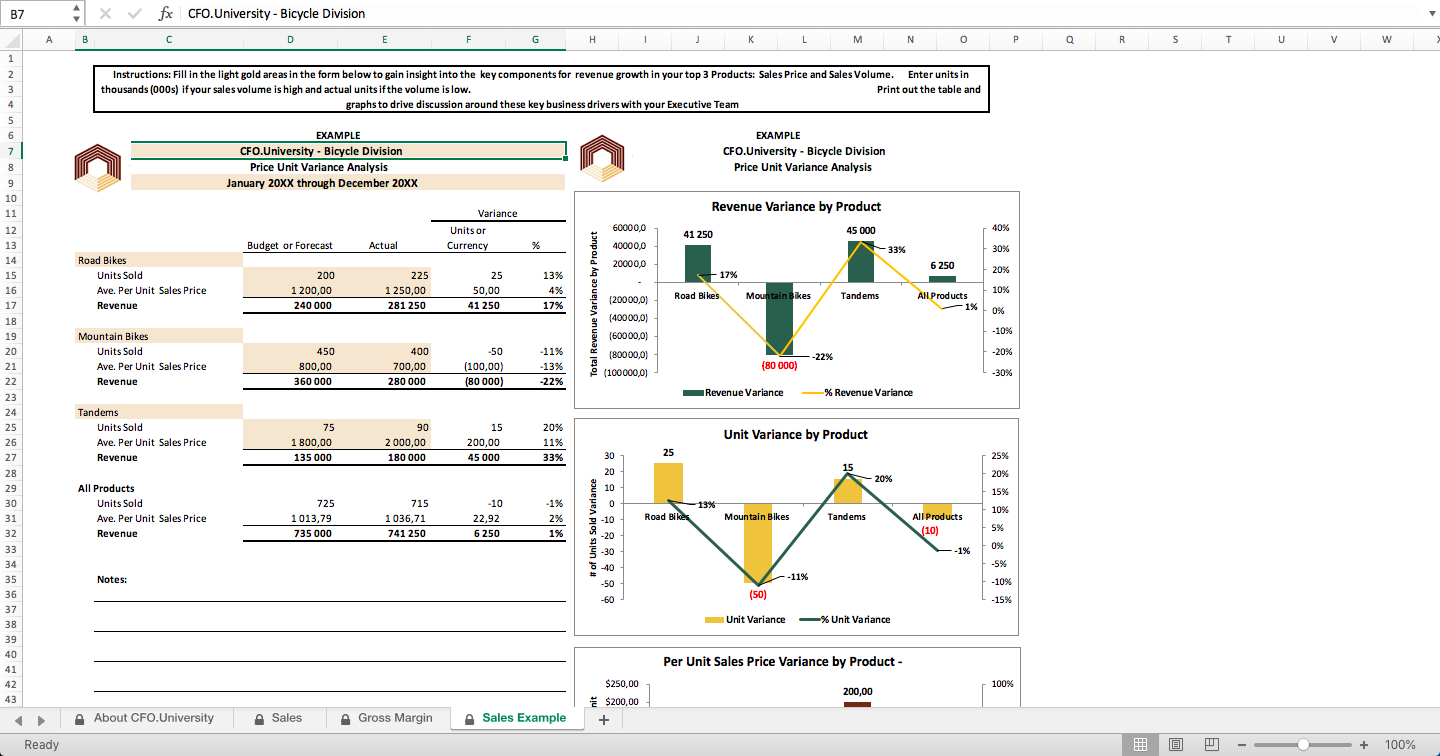The height and width of the screenshot is (756, 1440).
Task: Click the Name Box showing B7
Action: 38,13
